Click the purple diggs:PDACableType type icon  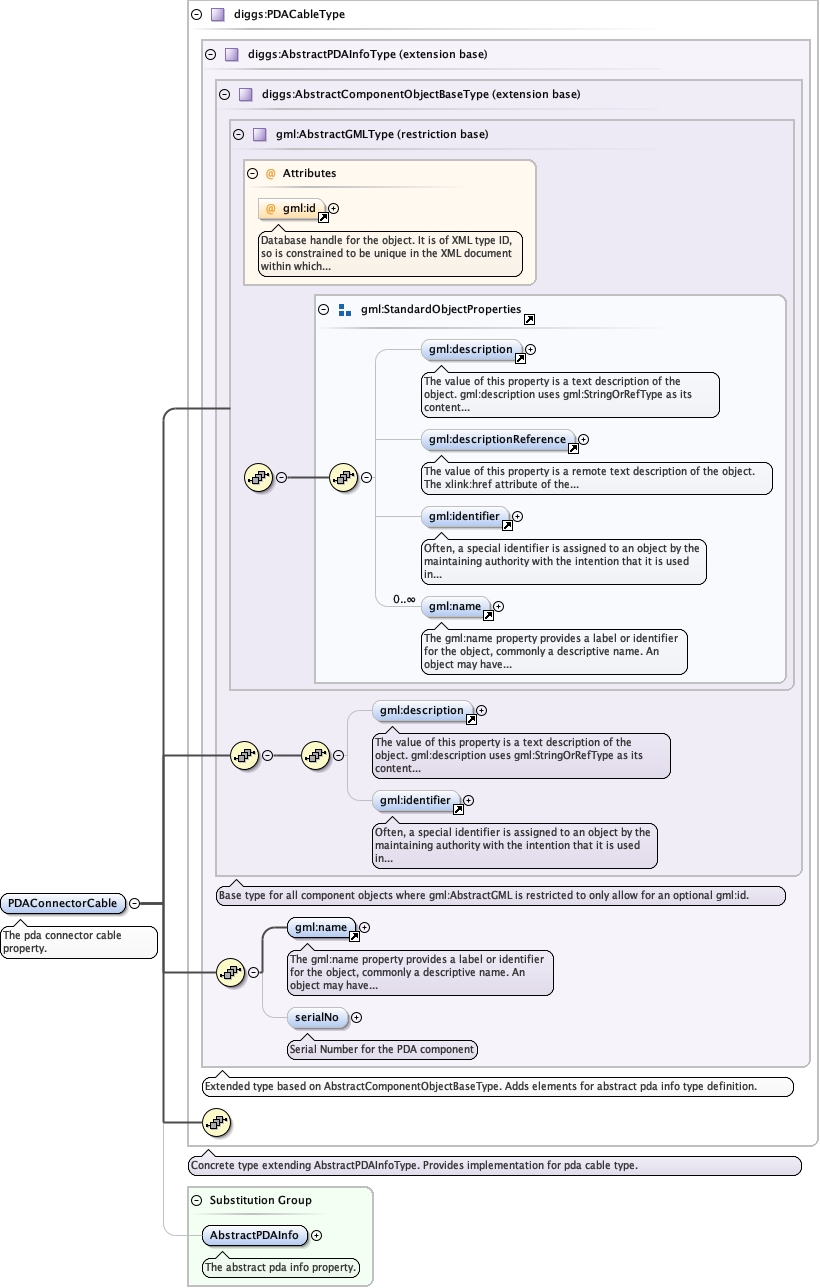(x=217, y=15)
